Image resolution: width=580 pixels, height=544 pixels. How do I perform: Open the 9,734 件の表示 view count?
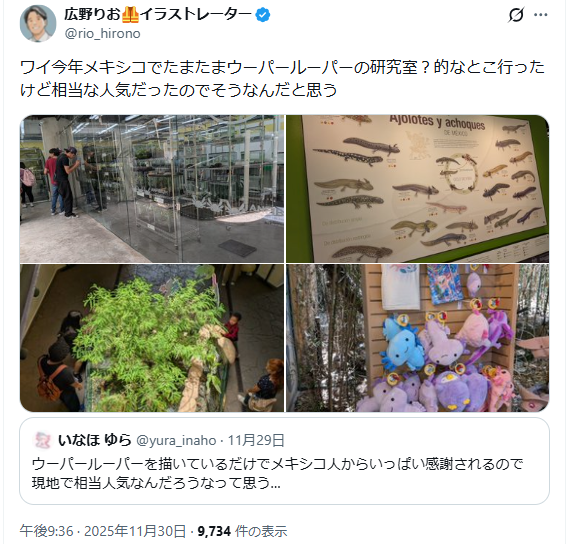(x=242, y=531)
